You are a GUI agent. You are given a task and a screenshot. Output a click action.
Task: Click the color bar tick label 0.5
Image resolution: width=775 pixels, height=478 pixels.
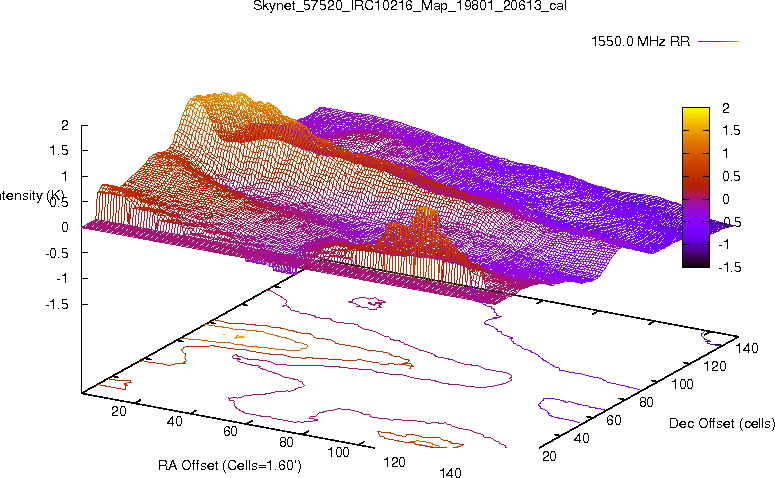(x=731, y=176)
